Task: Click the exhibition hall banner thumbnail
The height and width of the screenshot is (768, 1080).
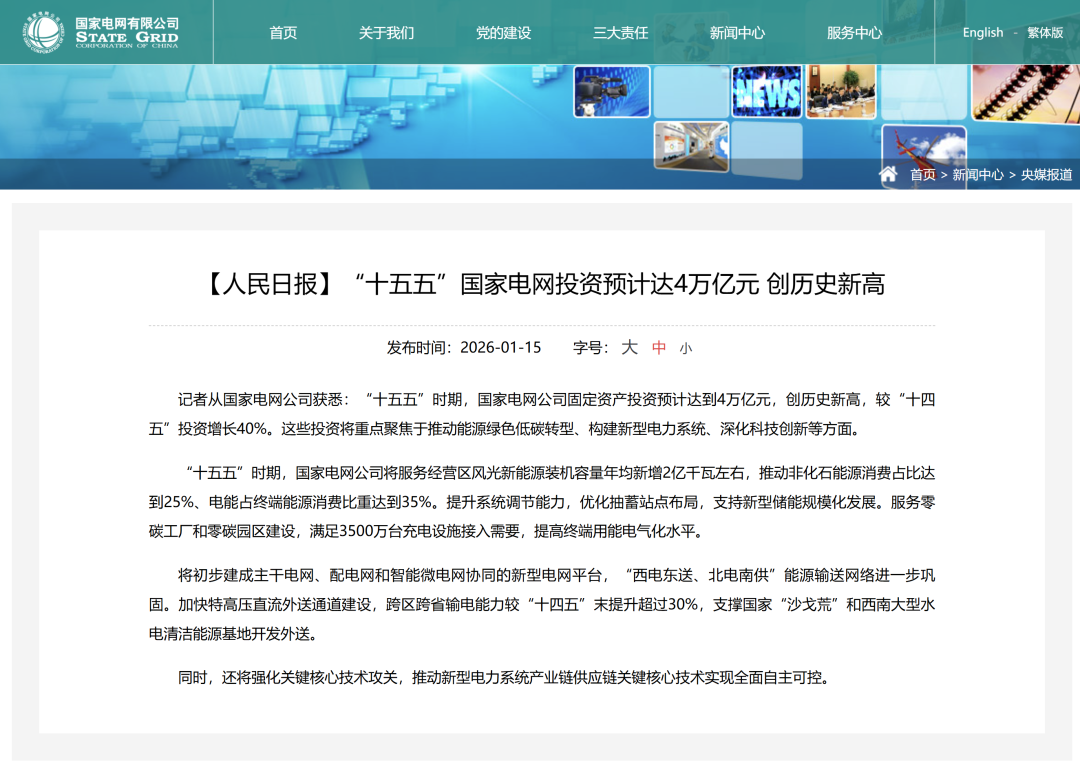Action: pos(691,146)
